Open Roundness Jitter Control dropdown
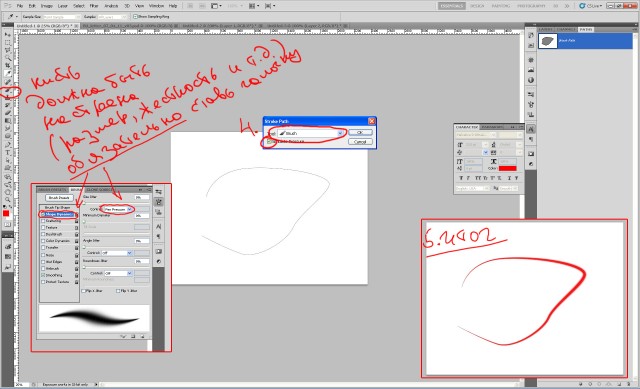Screen dimensions: 640x389 click(119, 273)
